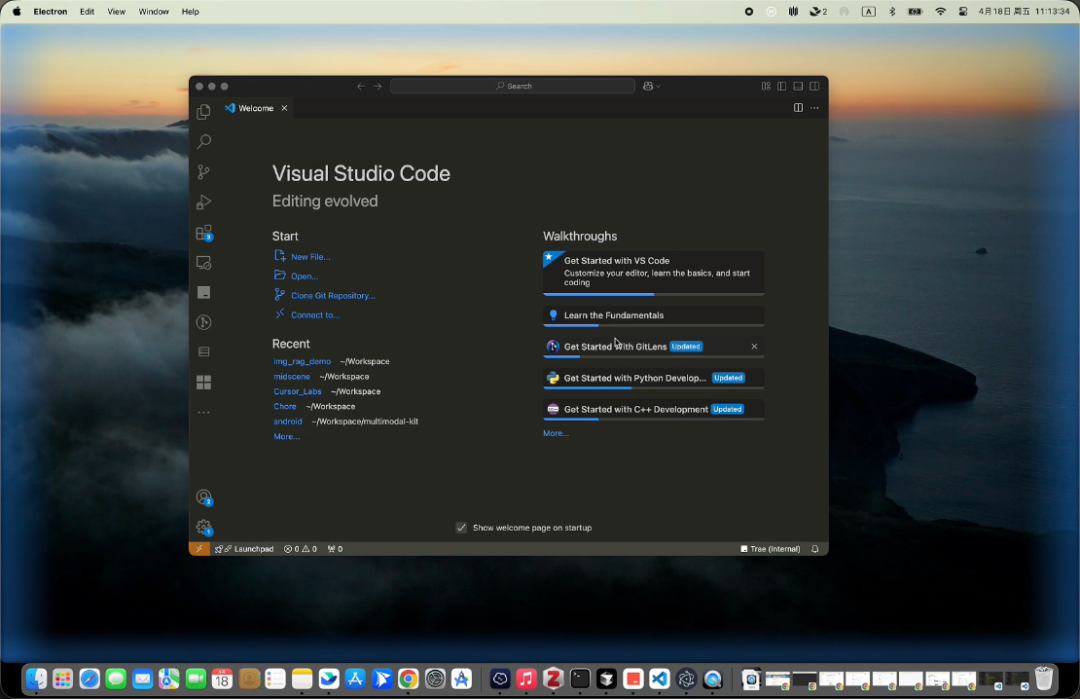Open notifications using the status bar bell
Image resolution: width=1080 pixels, height=699 pixels.
coord(815,548)
